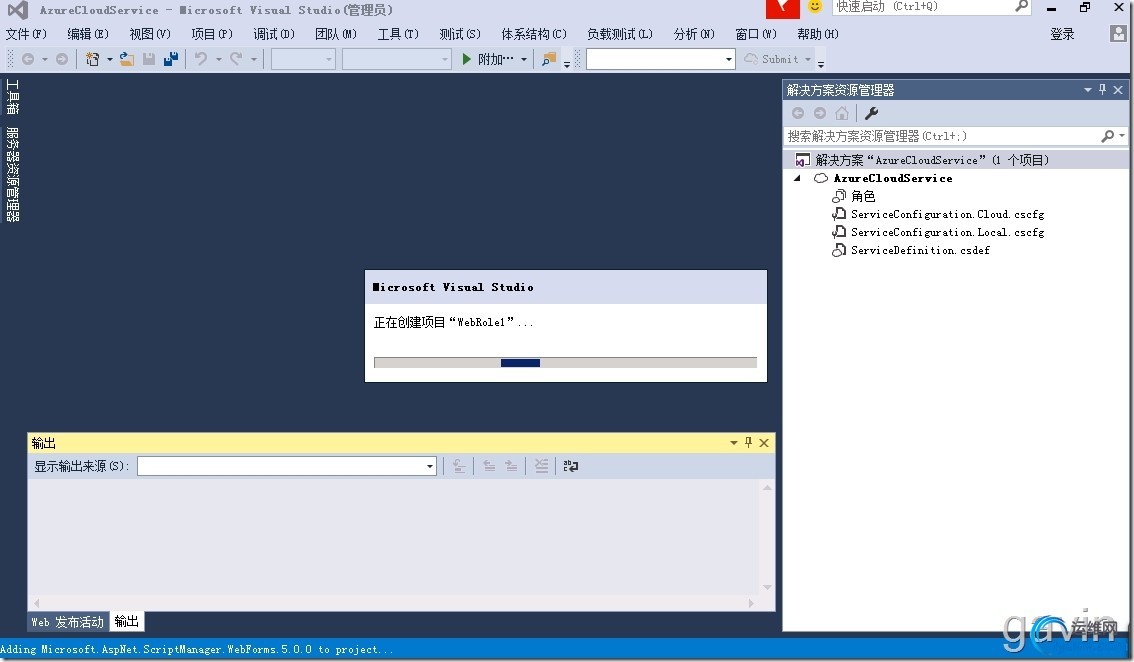Open the Analyze menu
Image resolution: width=1134 pixels, height=662 pixels.
(x=694, y=34)
